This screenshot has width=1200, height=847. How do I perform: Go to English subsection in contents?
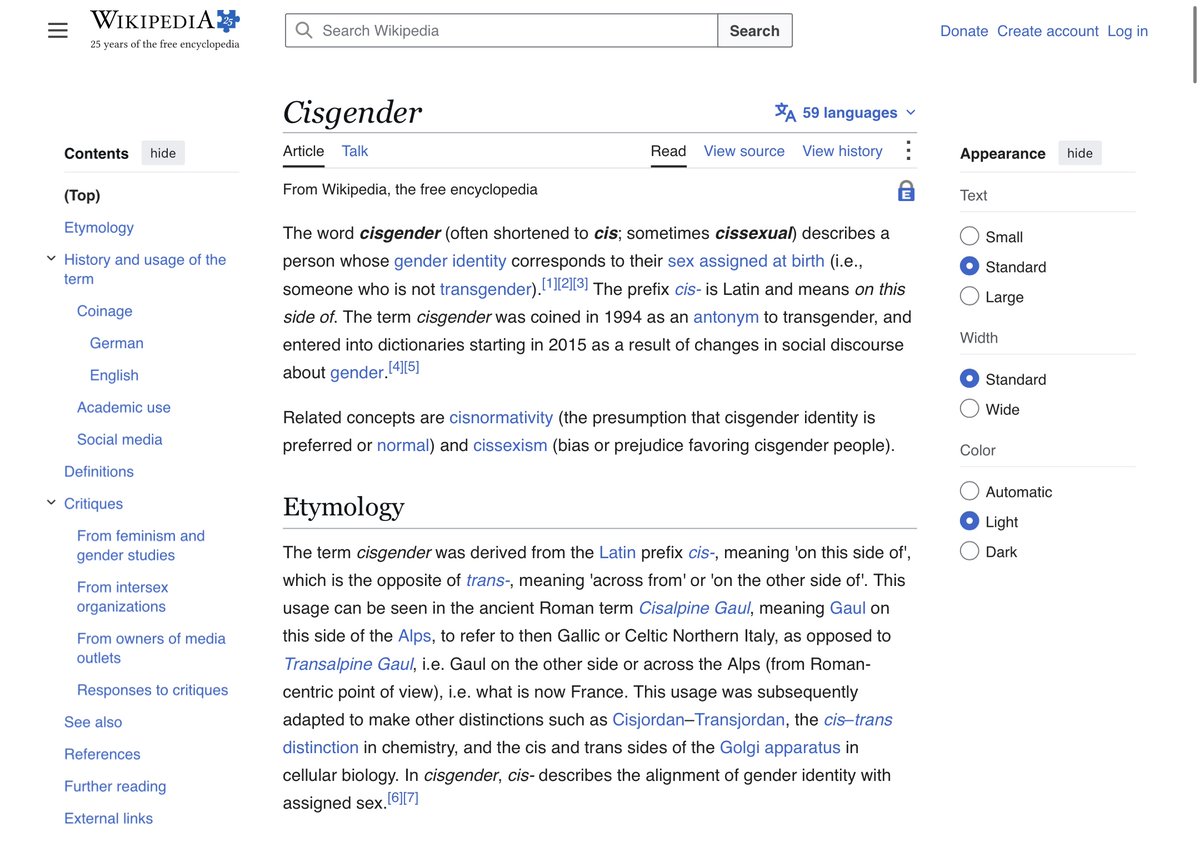click(x=114, y=375)
